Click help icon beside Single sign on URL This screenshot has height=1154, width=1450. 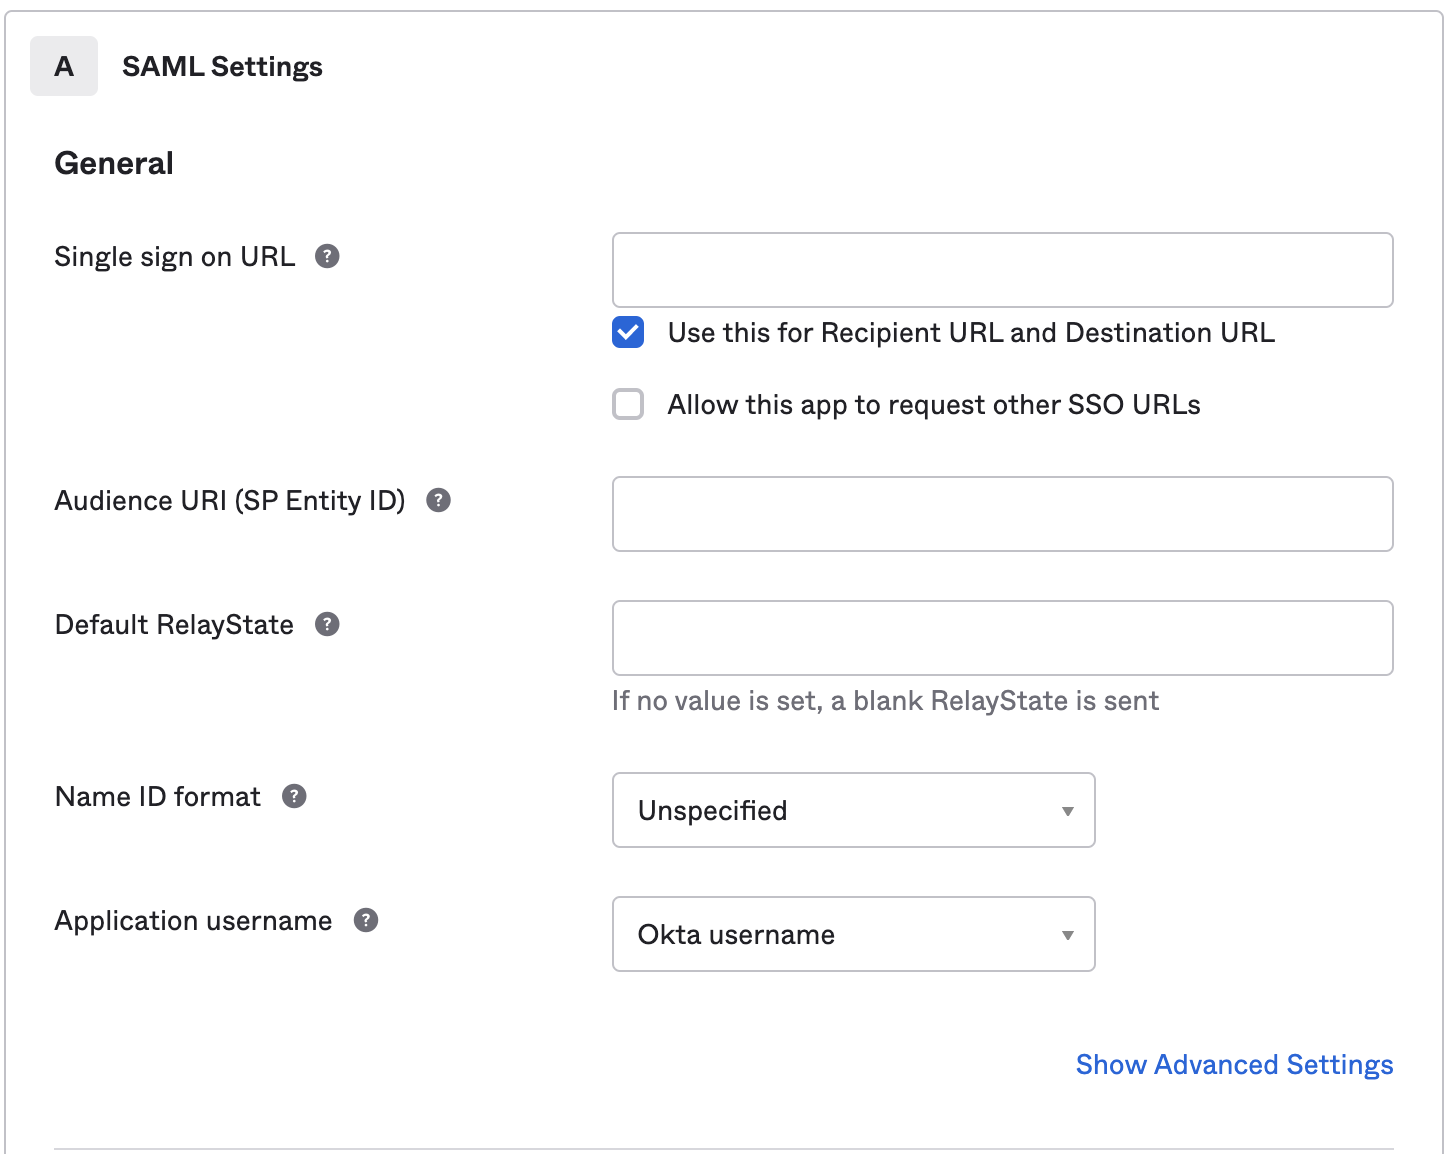(x=327, y=257)
